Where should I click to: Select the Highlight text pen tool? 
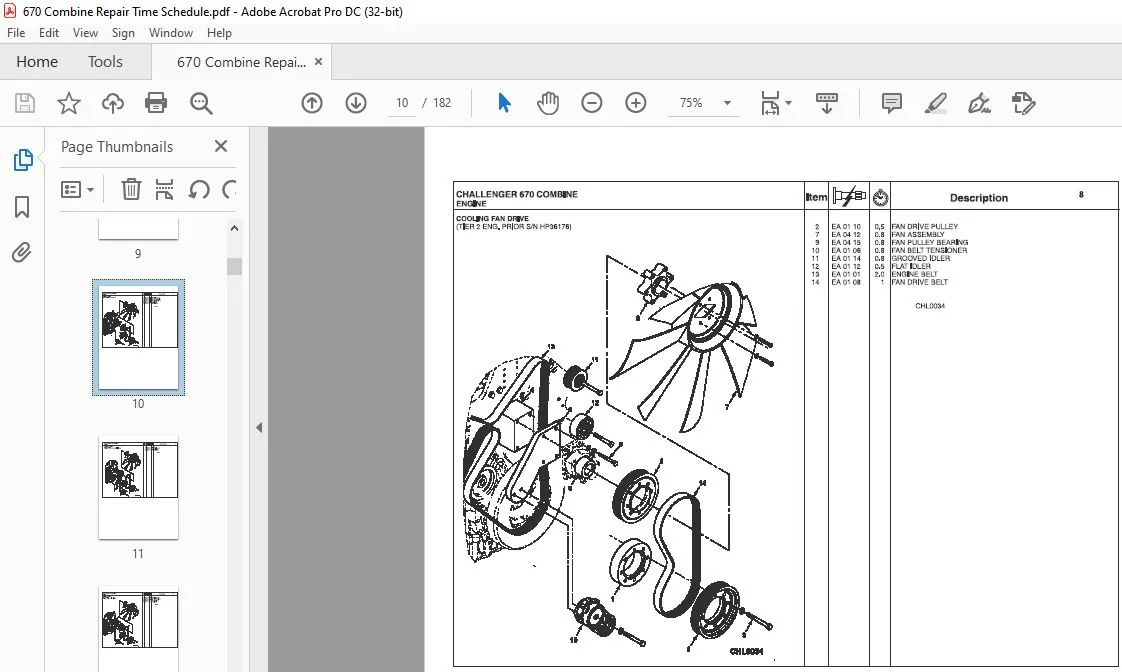tap(936, 103)
